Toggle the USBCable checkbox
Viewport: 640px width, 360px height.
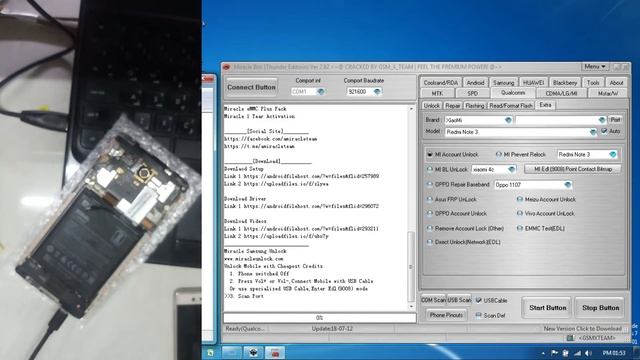(478, 300)
